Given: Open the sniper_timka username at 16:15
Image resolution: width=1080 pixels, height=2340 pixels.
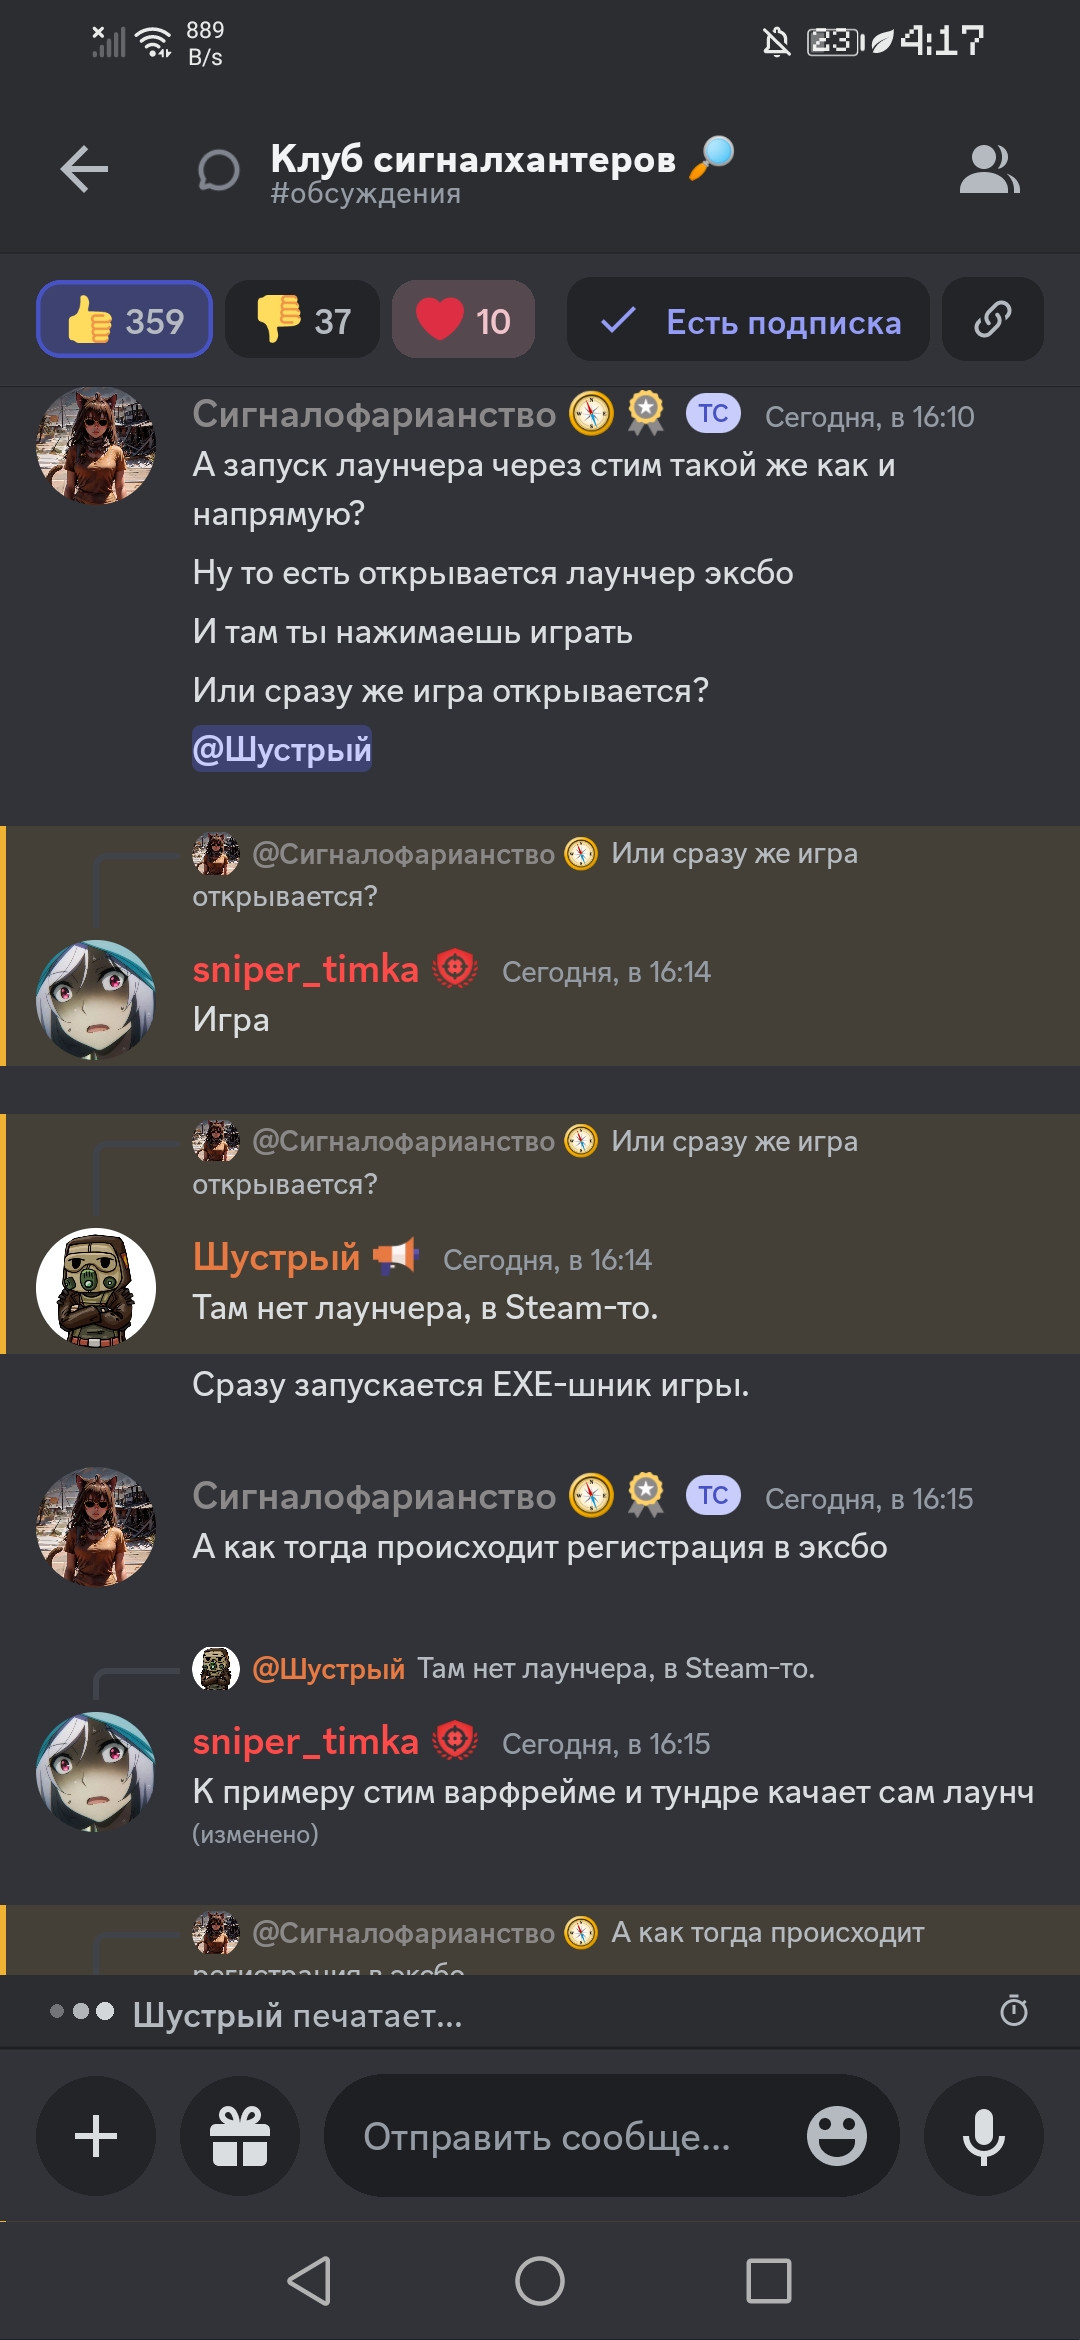Looking at the screenshot, I should (305, 1741).
